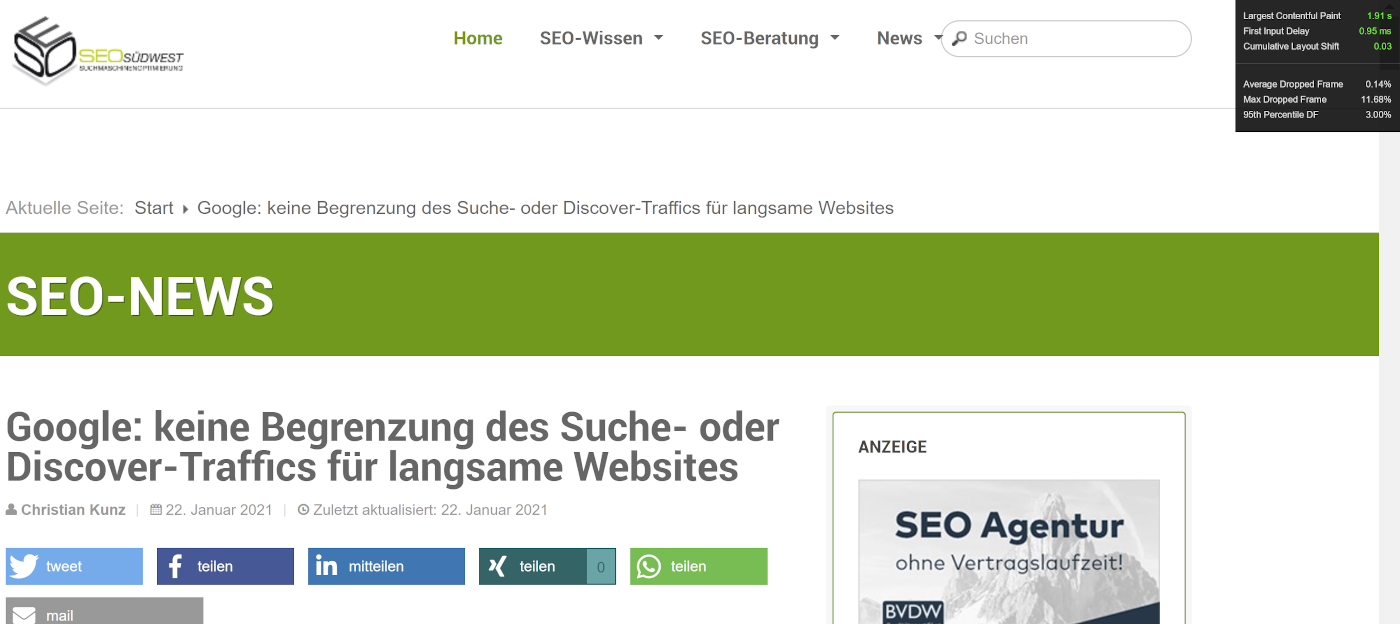Click the mail envelope icon

[24, 614]
